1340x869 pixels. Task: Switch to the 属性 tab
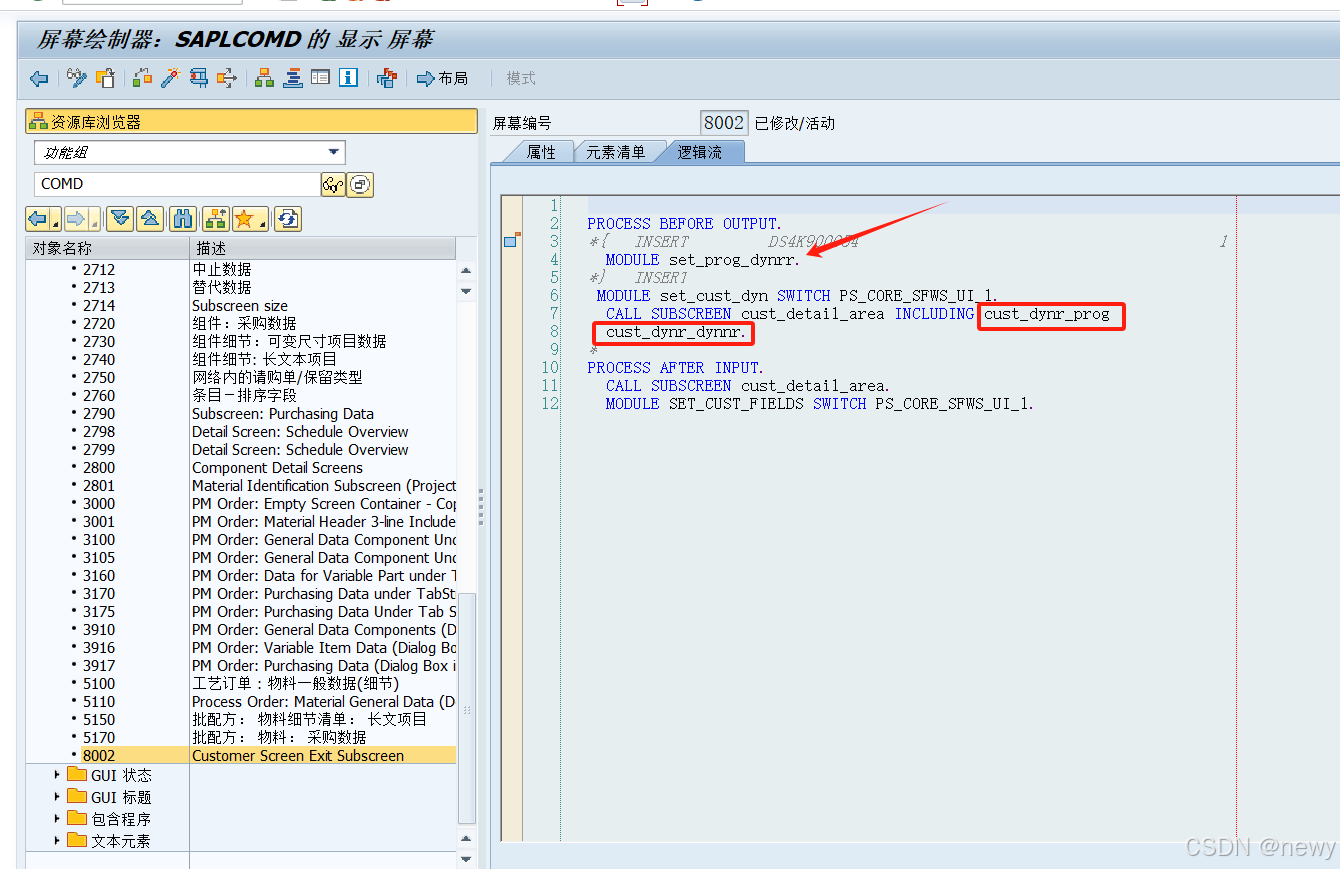click(541, 152)
